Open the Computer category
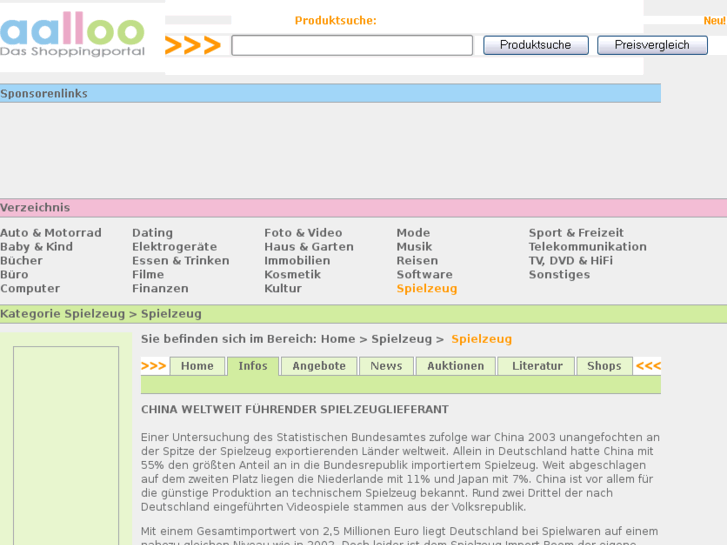The width and height of the screenshot is (727, 545). [x=30, y=289]
